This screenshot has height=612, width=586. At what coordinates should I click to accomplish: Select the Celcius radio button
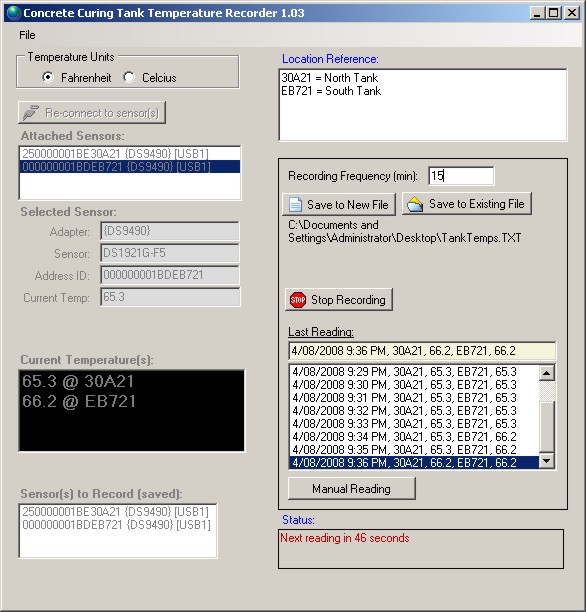click(129, 77)
